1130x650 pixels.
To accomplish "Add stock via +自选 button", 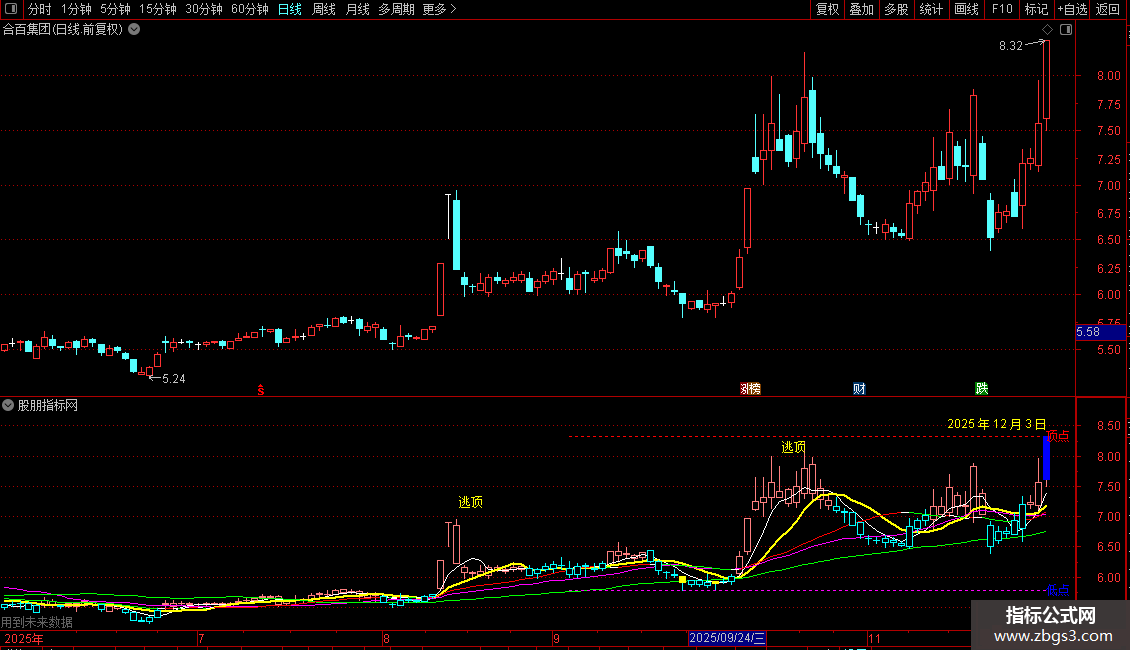I will click(1072, 9).
